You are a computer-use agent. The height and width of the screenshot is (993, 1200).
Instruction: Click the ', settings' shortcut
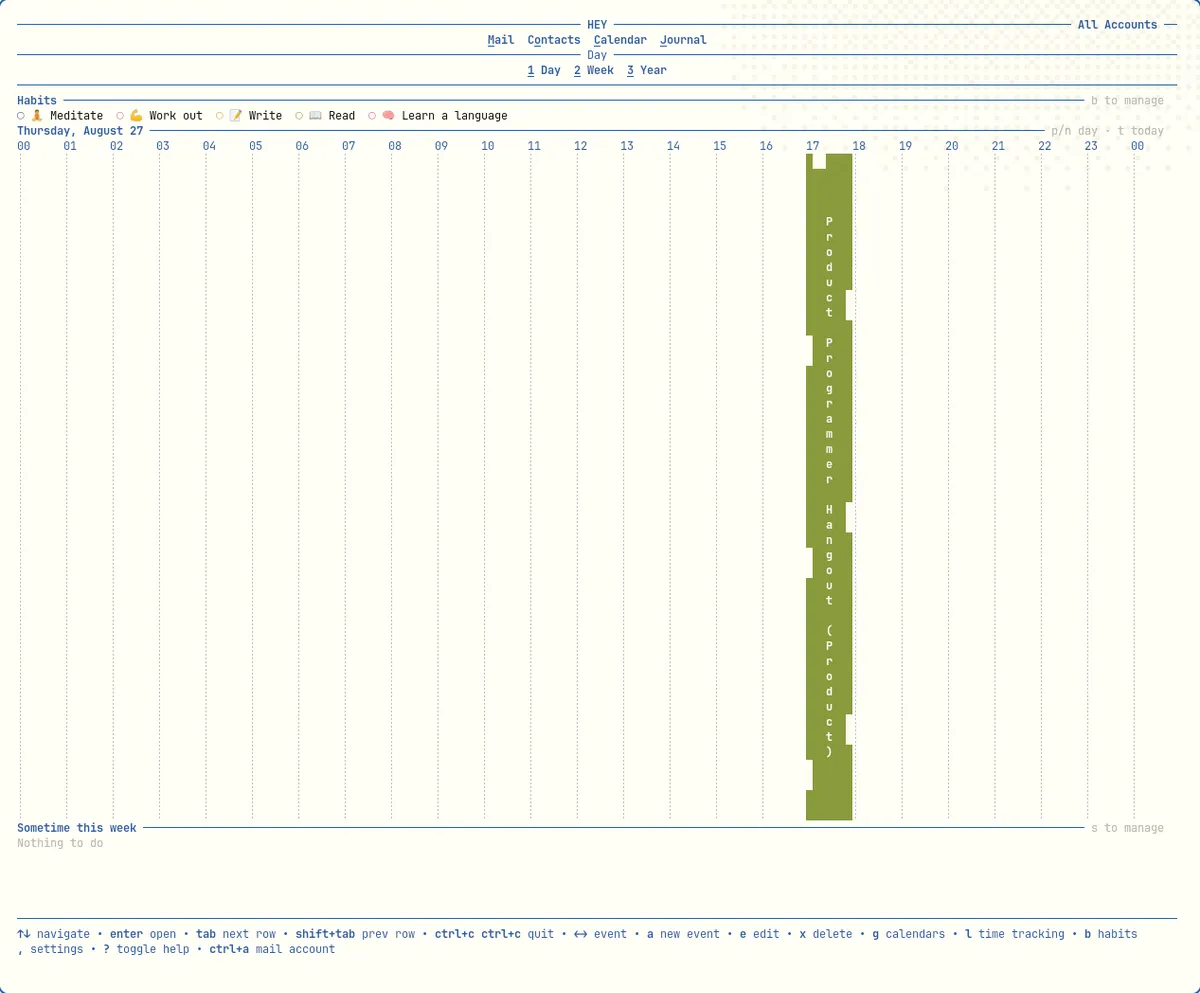50,949
